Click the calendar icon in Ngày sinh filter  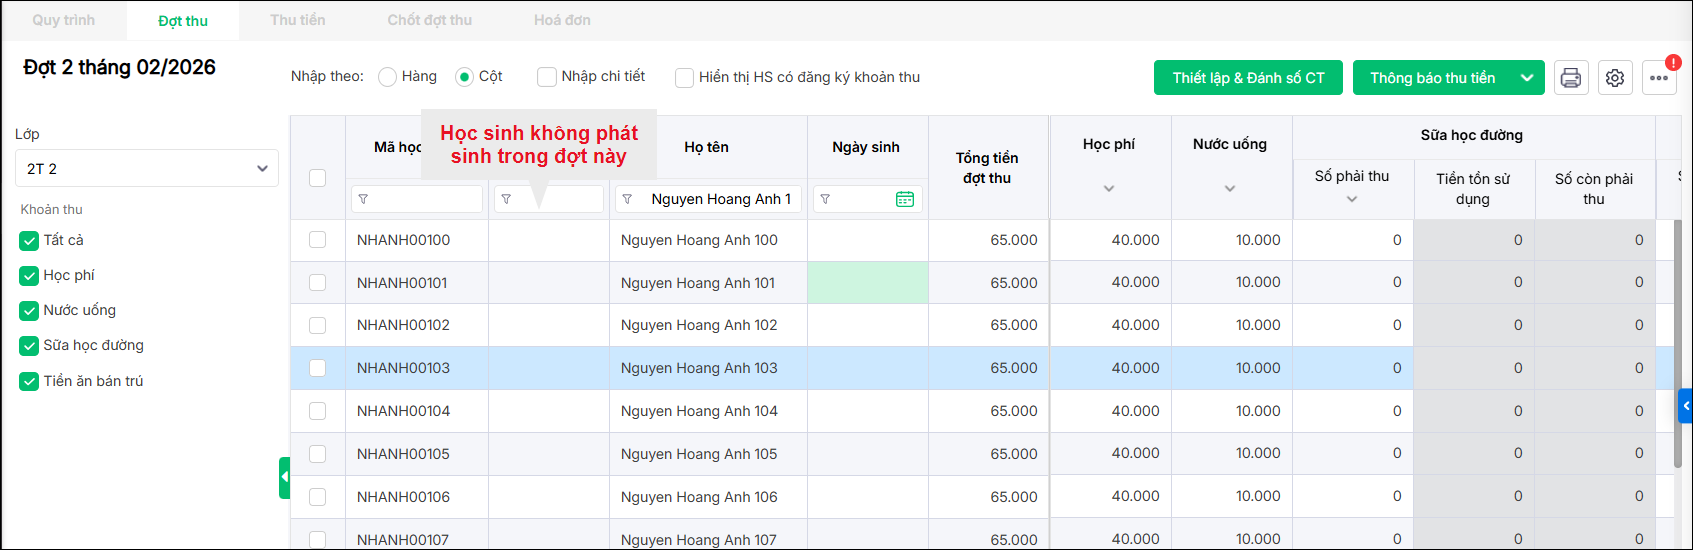tap(905, 199)
